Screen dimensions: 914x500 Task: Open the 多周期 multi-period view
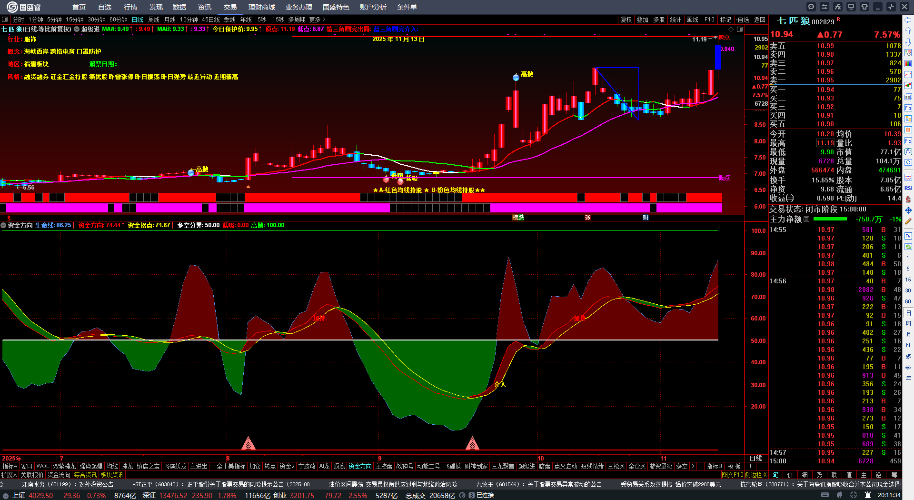[x=297, y=19]
